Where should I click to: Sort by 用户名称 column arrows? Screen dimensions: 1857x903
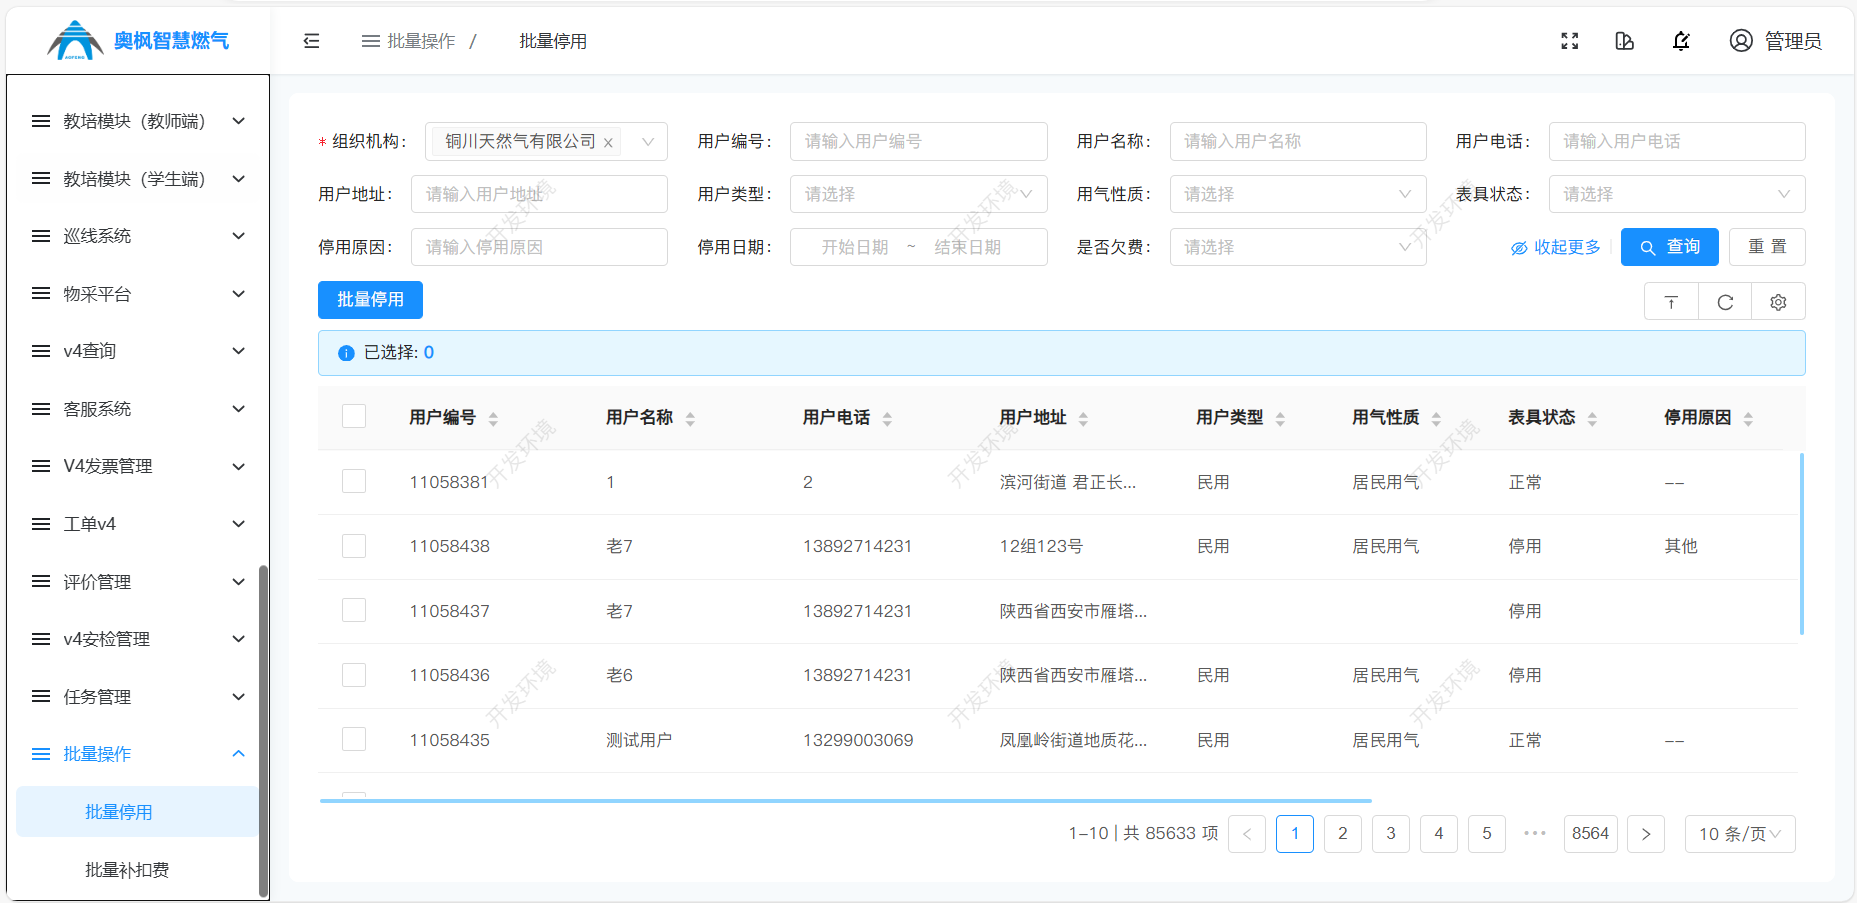[690, 419]
